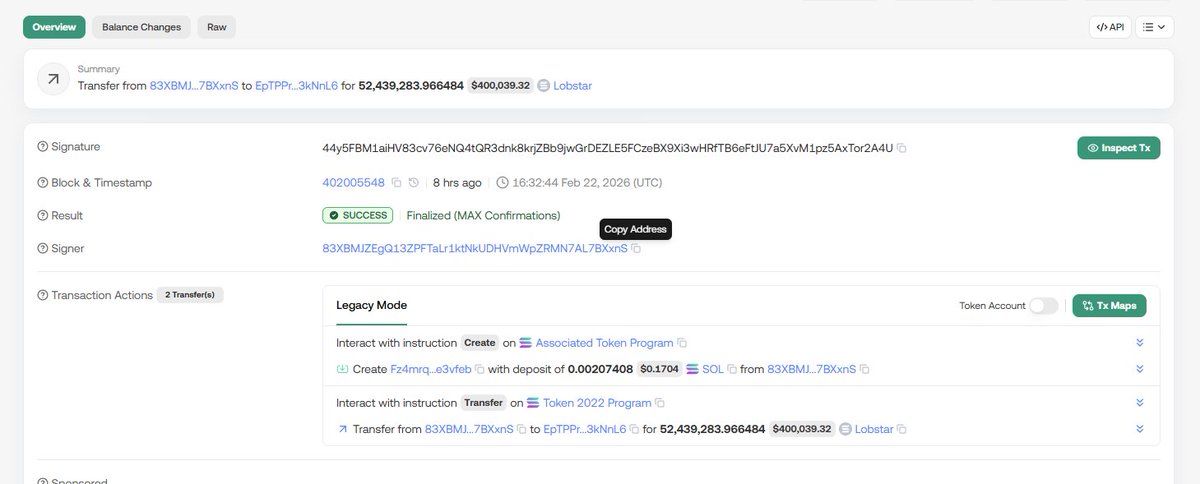Viewport: 1200px width, 484px height.
Task: Open the Raw tab
Action: 217,27
